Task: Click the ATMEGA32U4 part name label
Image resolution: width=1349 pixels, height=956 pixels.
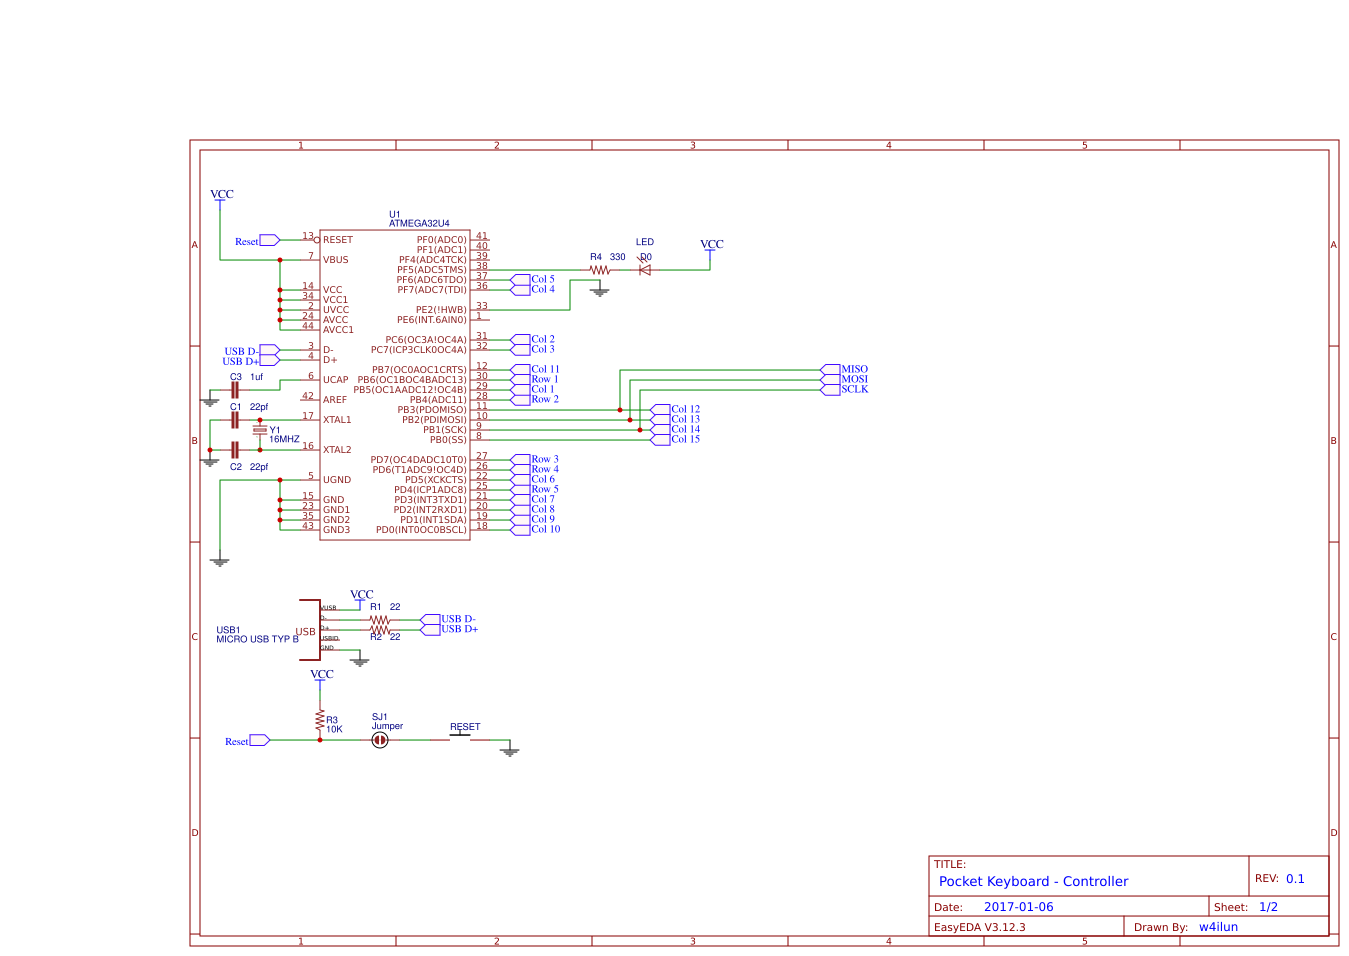Action: point(419,224)
